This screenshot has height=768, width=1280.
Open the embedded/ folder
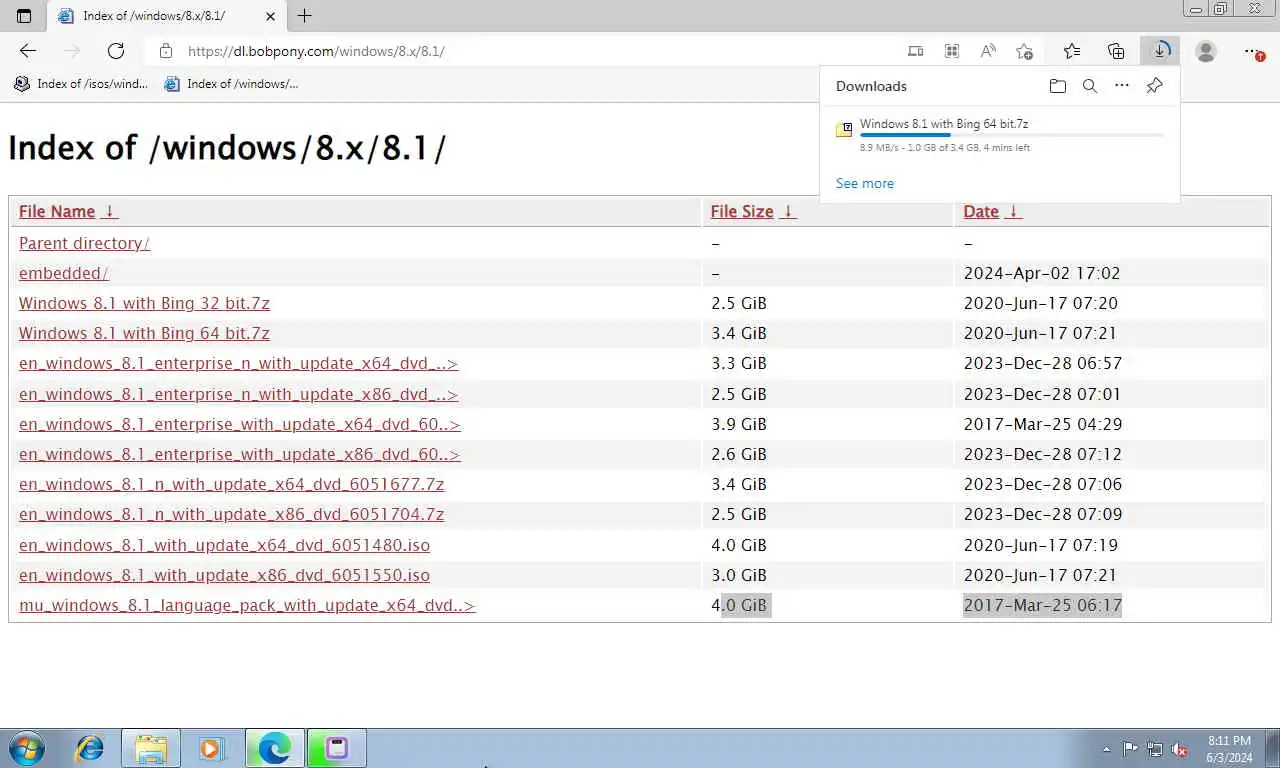pos(63,273)
